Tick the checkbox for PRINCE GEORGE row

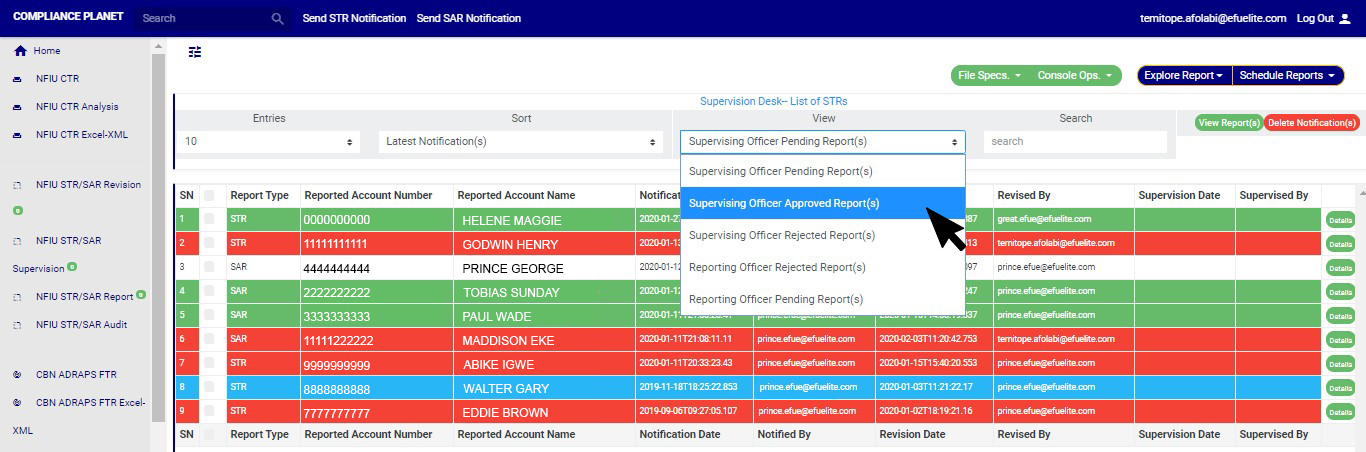[x=210, y=267]
